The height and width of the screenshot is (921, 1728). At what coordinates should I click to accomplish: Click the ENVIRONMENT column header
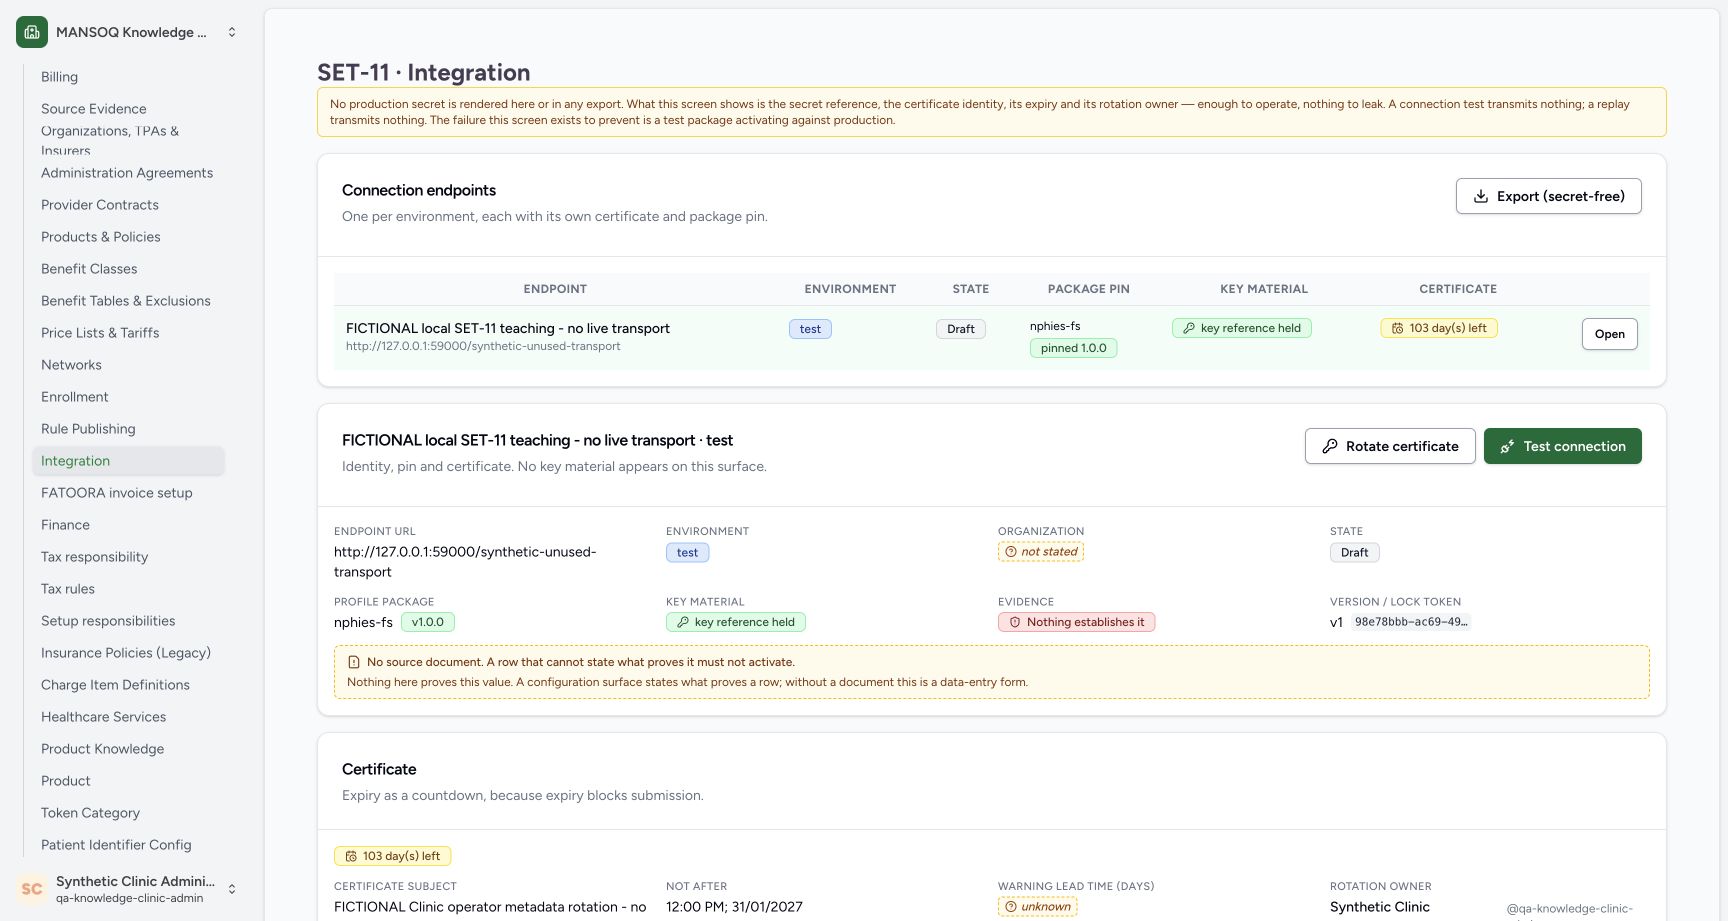point(850,289)
